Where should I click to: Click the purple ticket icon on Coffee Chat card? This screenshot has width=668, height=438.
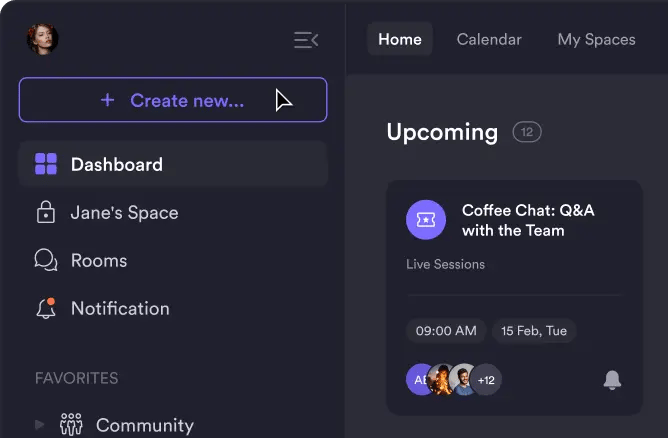click(426, 220)
